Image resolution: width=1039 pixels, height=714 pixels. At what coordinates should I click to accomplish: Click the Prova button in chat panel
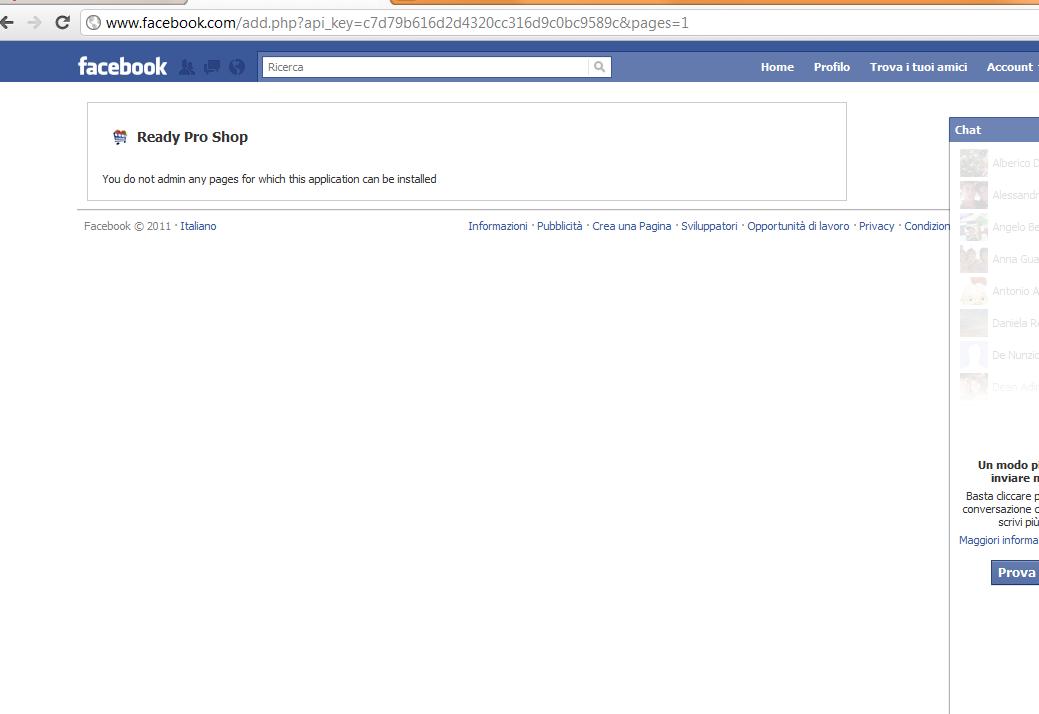pyautogui.click(x=1015, y=572)
